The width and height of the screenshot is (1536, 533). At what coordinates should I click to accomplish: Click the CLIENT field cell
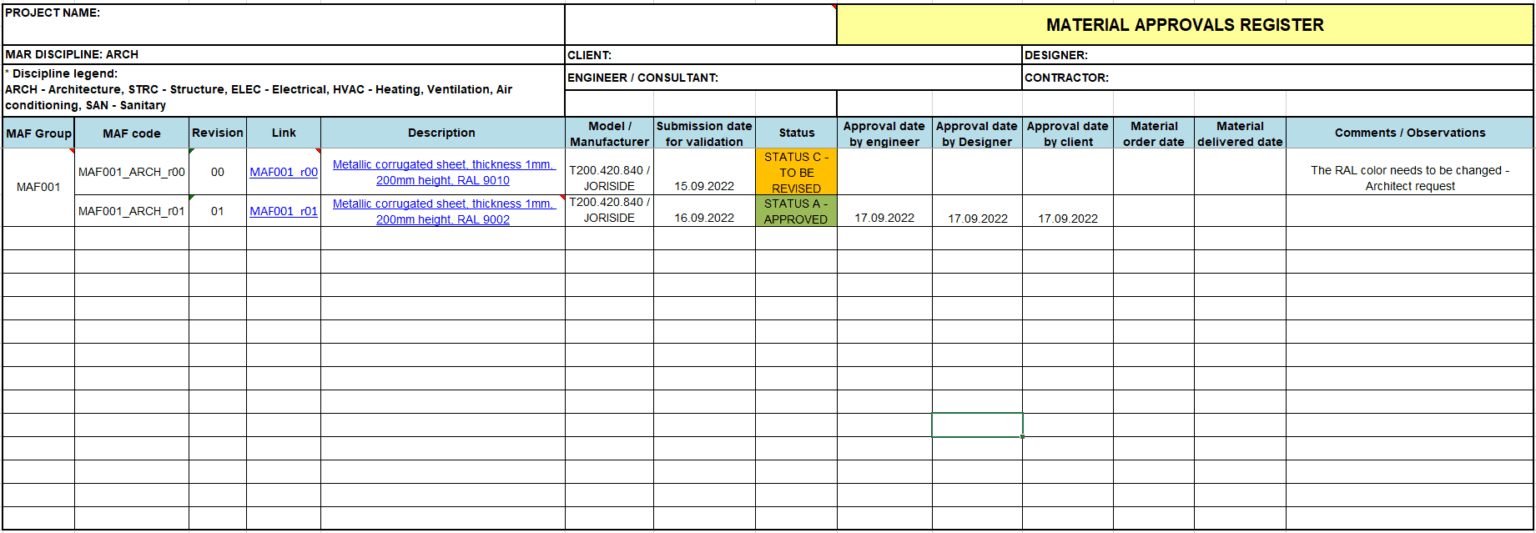coord(792,56)
